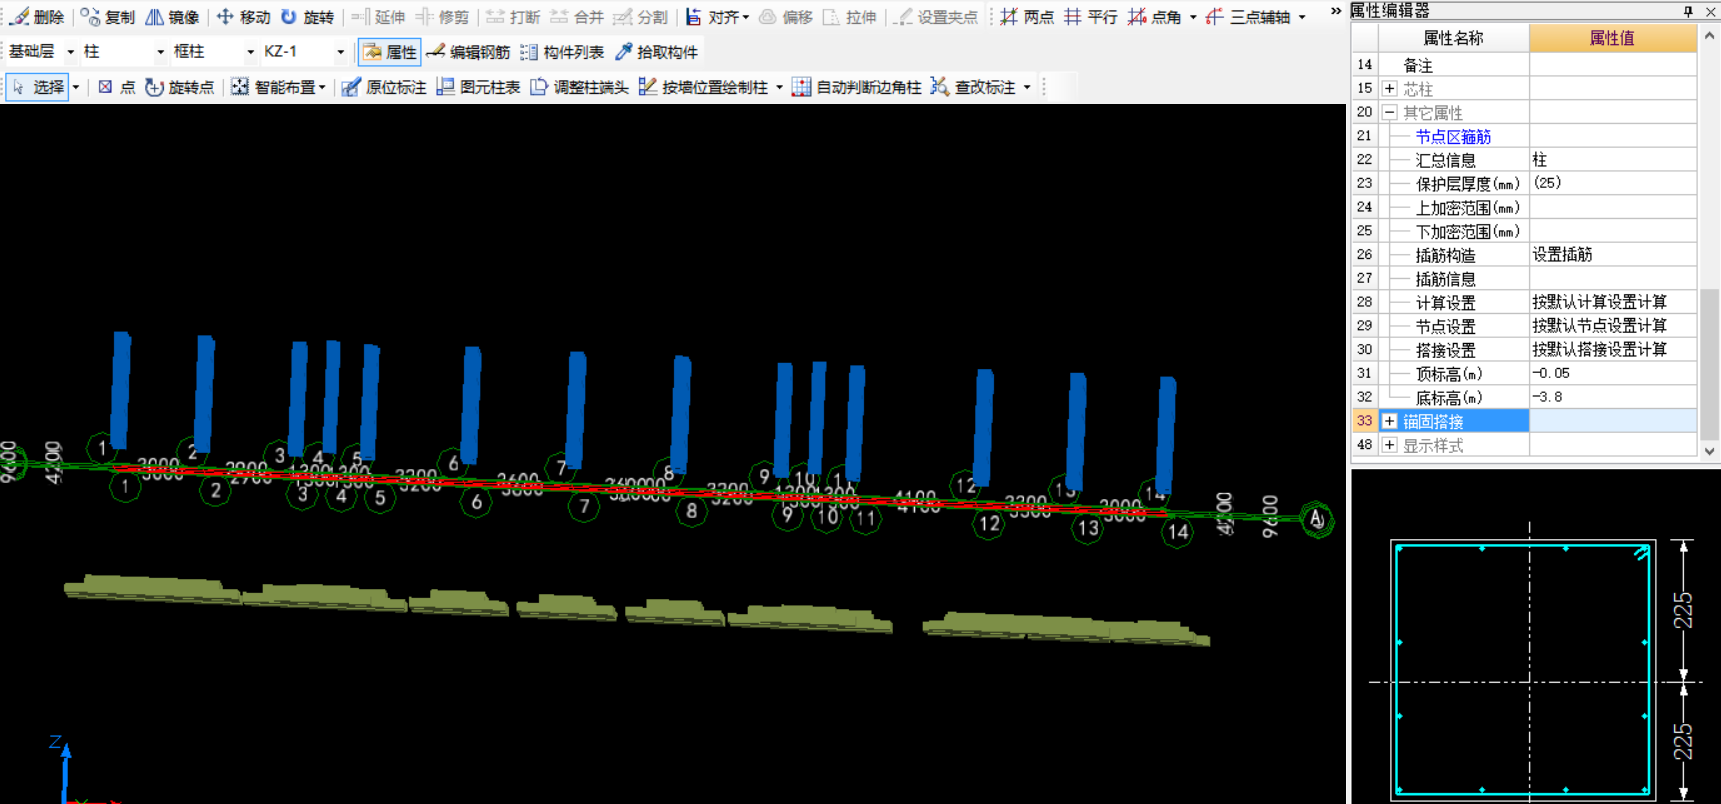Viewport: 1721px width, 804px height.
Task: Open 图元柱表 (column table)
Action: 478,87
